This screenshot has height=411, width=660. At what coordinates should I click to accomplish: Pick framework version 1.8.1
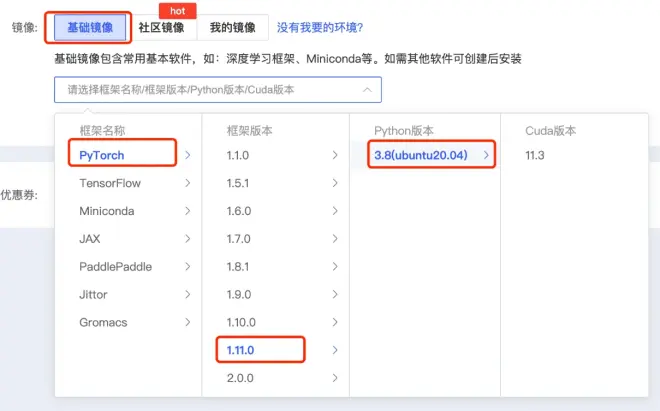238,267
